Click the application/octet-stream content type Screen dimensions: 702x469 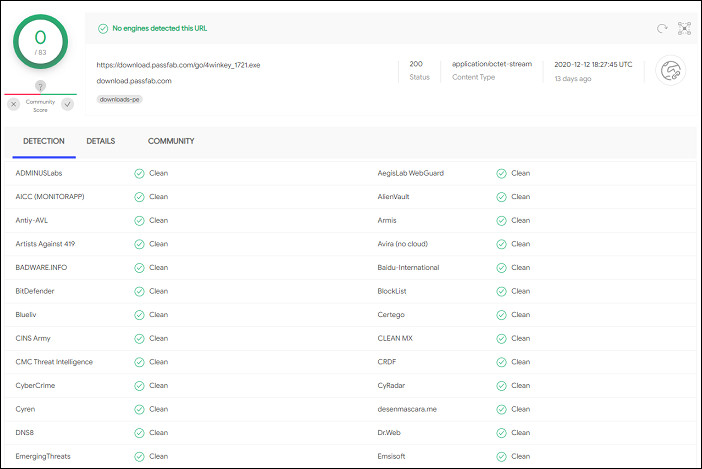tap(492, 64)
